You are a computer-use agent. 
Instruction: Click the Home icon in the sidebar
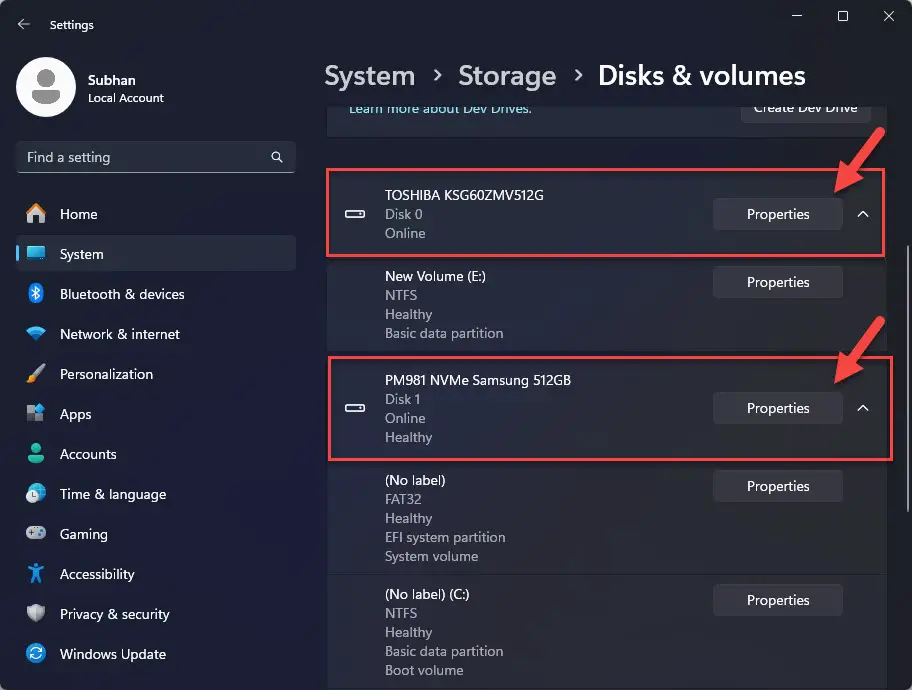37,214
